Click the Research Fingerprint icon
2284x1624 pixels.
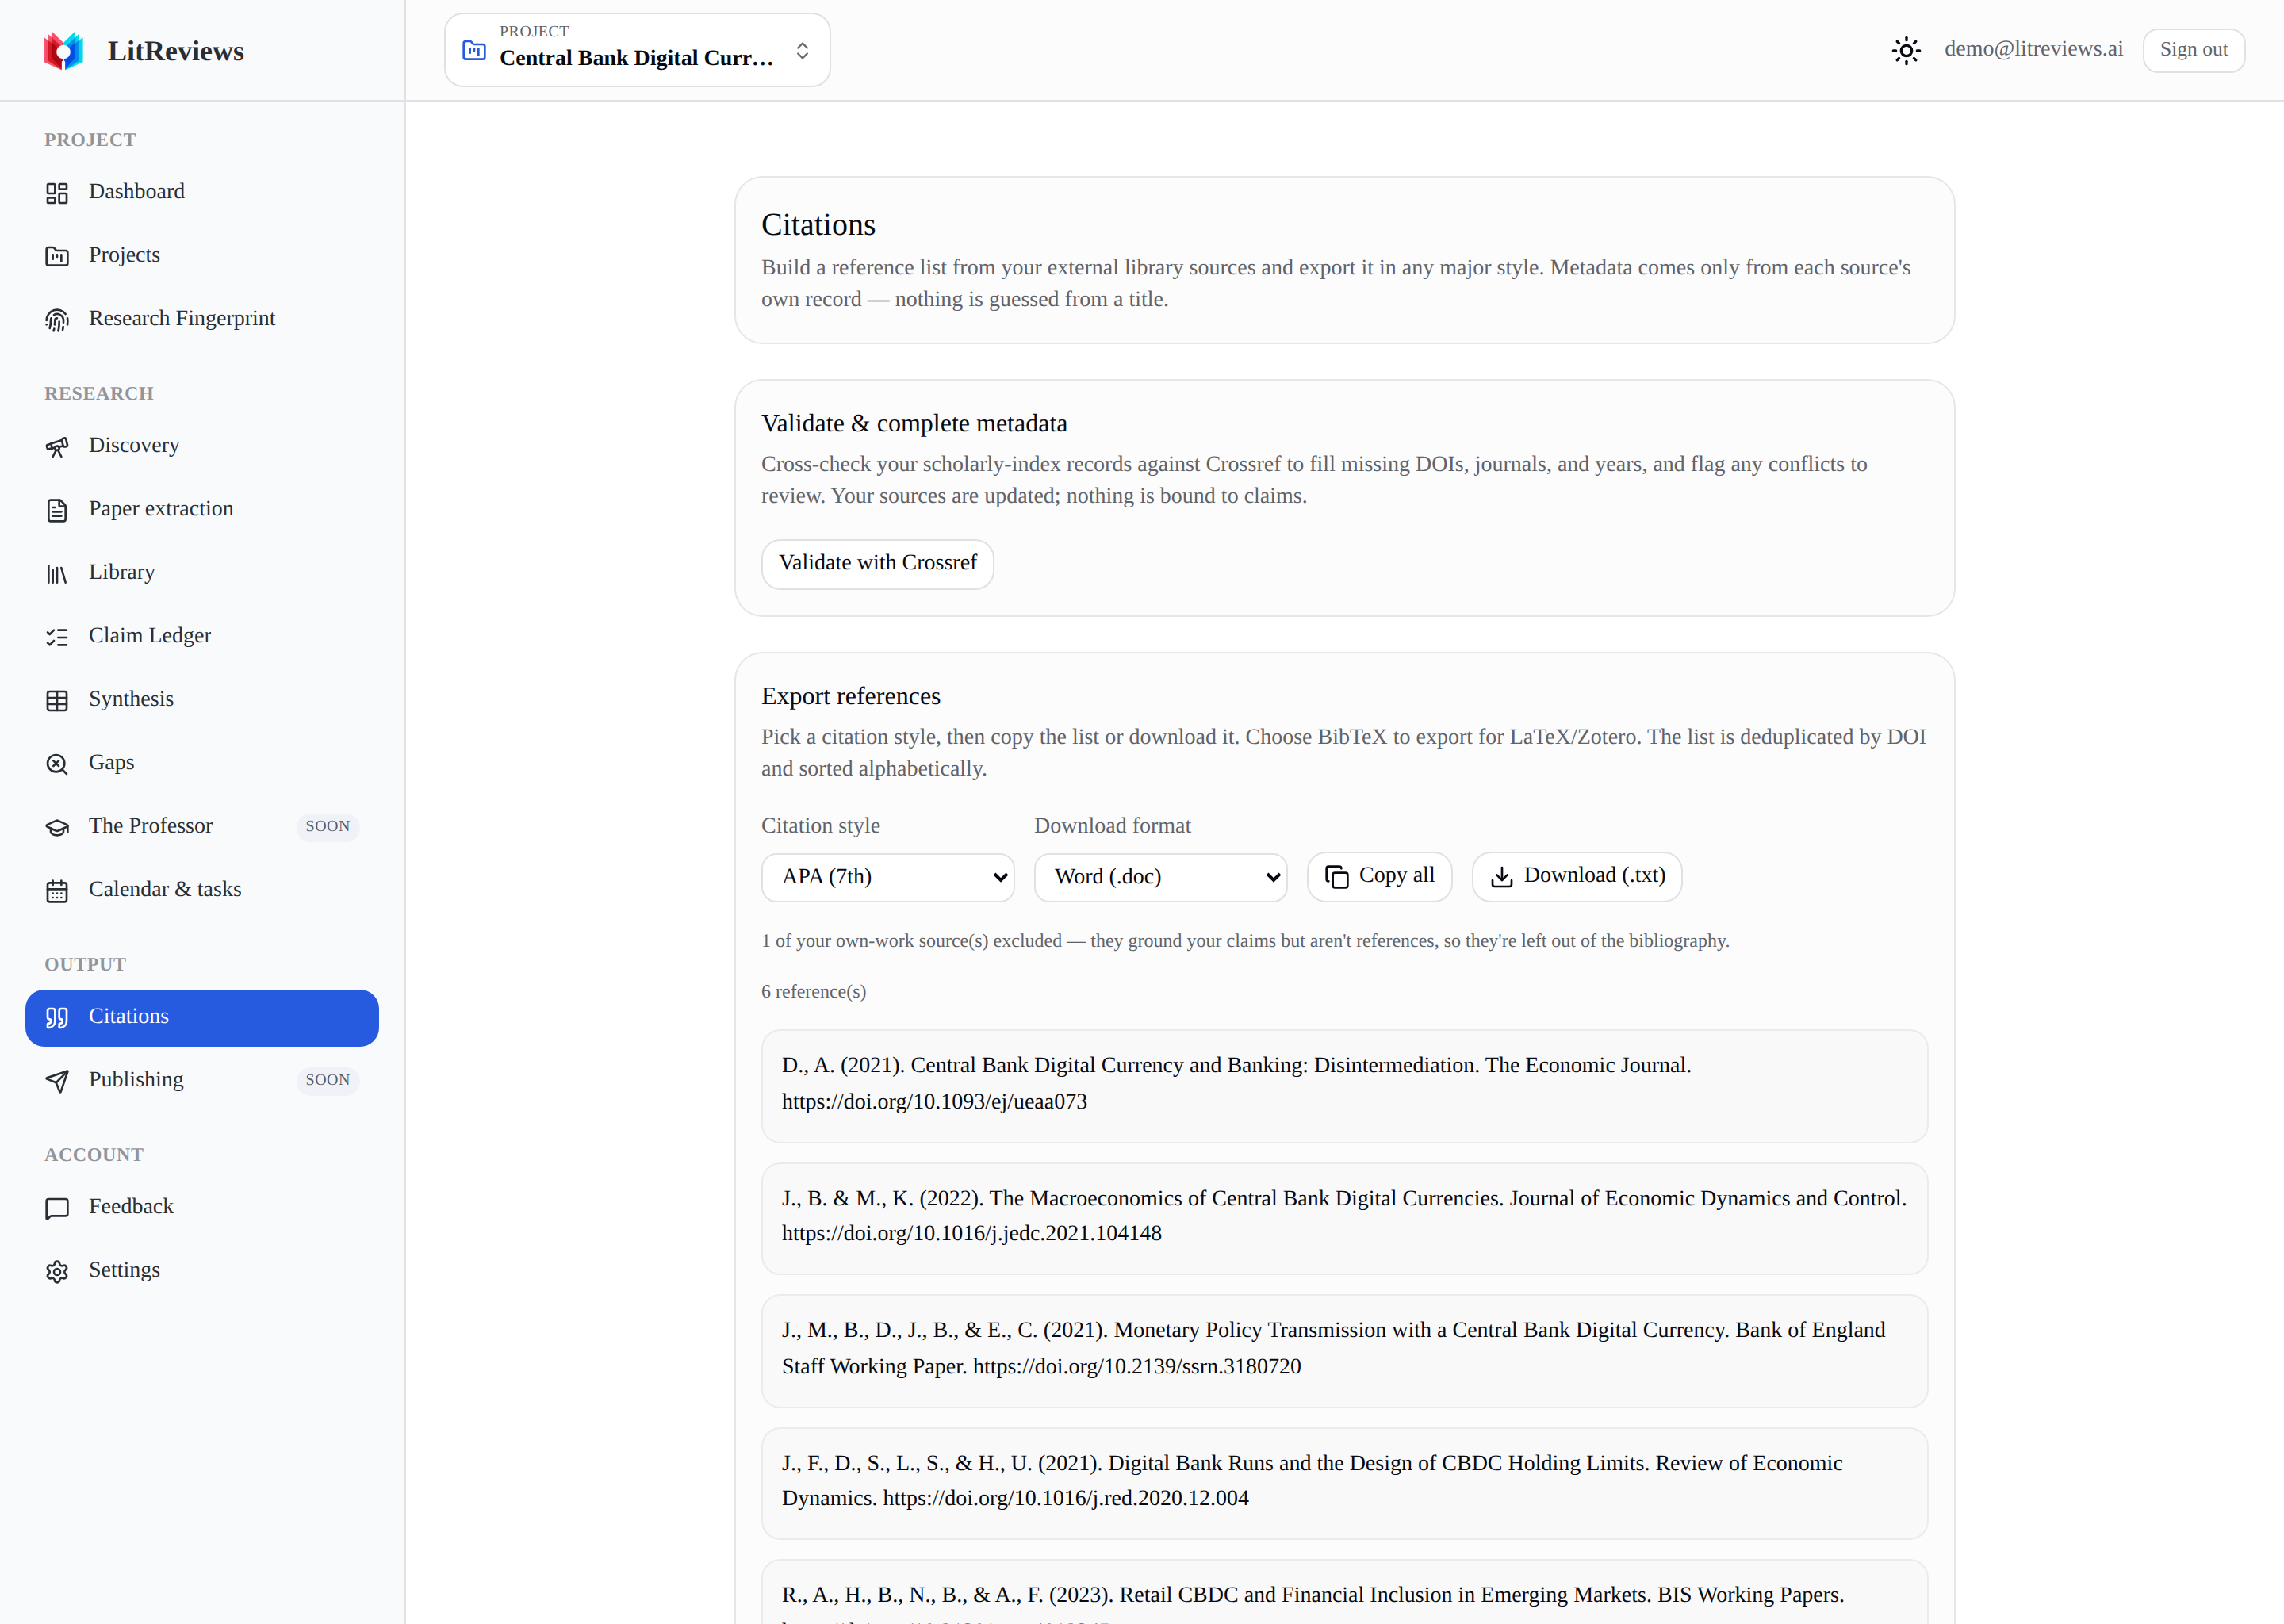point(57,320)
